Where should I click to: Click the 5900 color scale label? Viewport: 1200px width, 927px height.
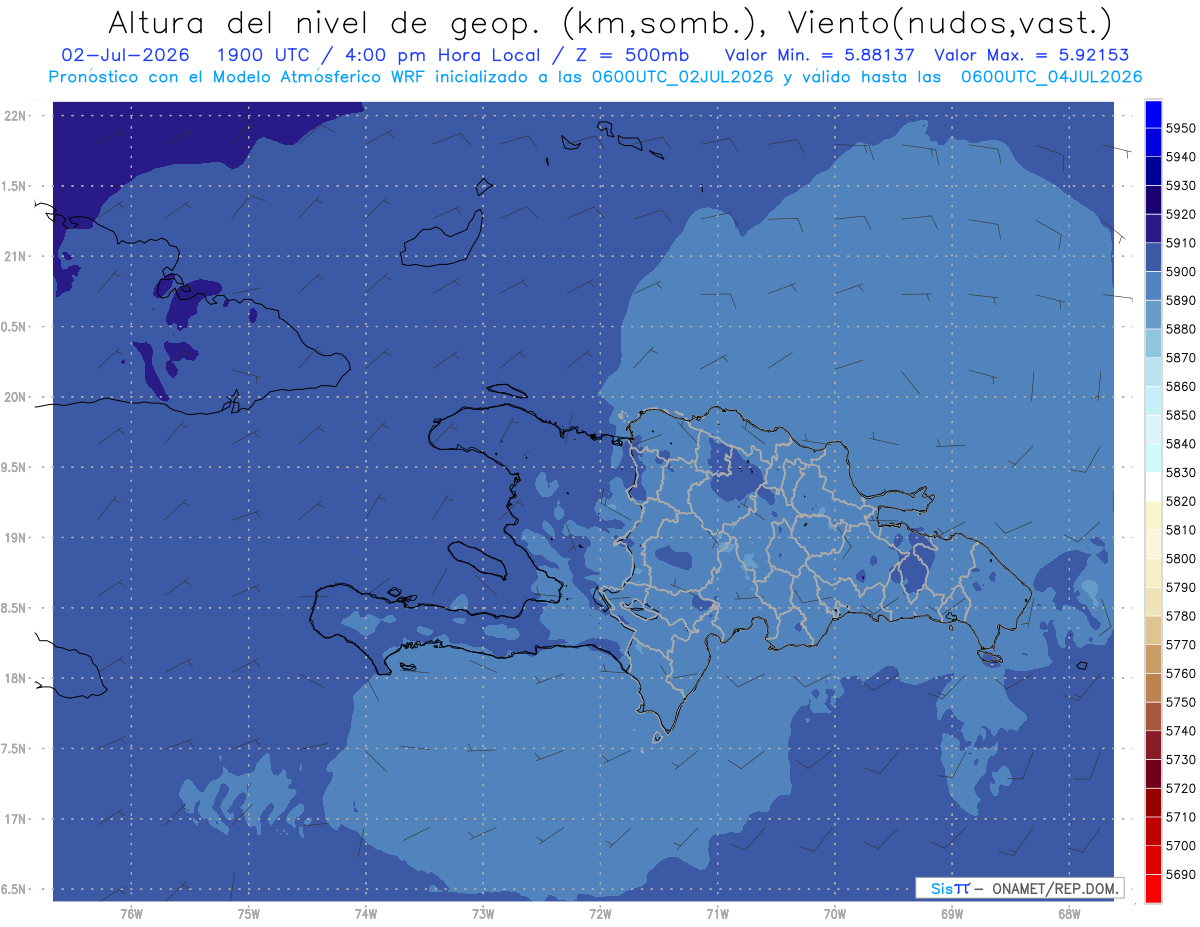(x=1180, y=271)
